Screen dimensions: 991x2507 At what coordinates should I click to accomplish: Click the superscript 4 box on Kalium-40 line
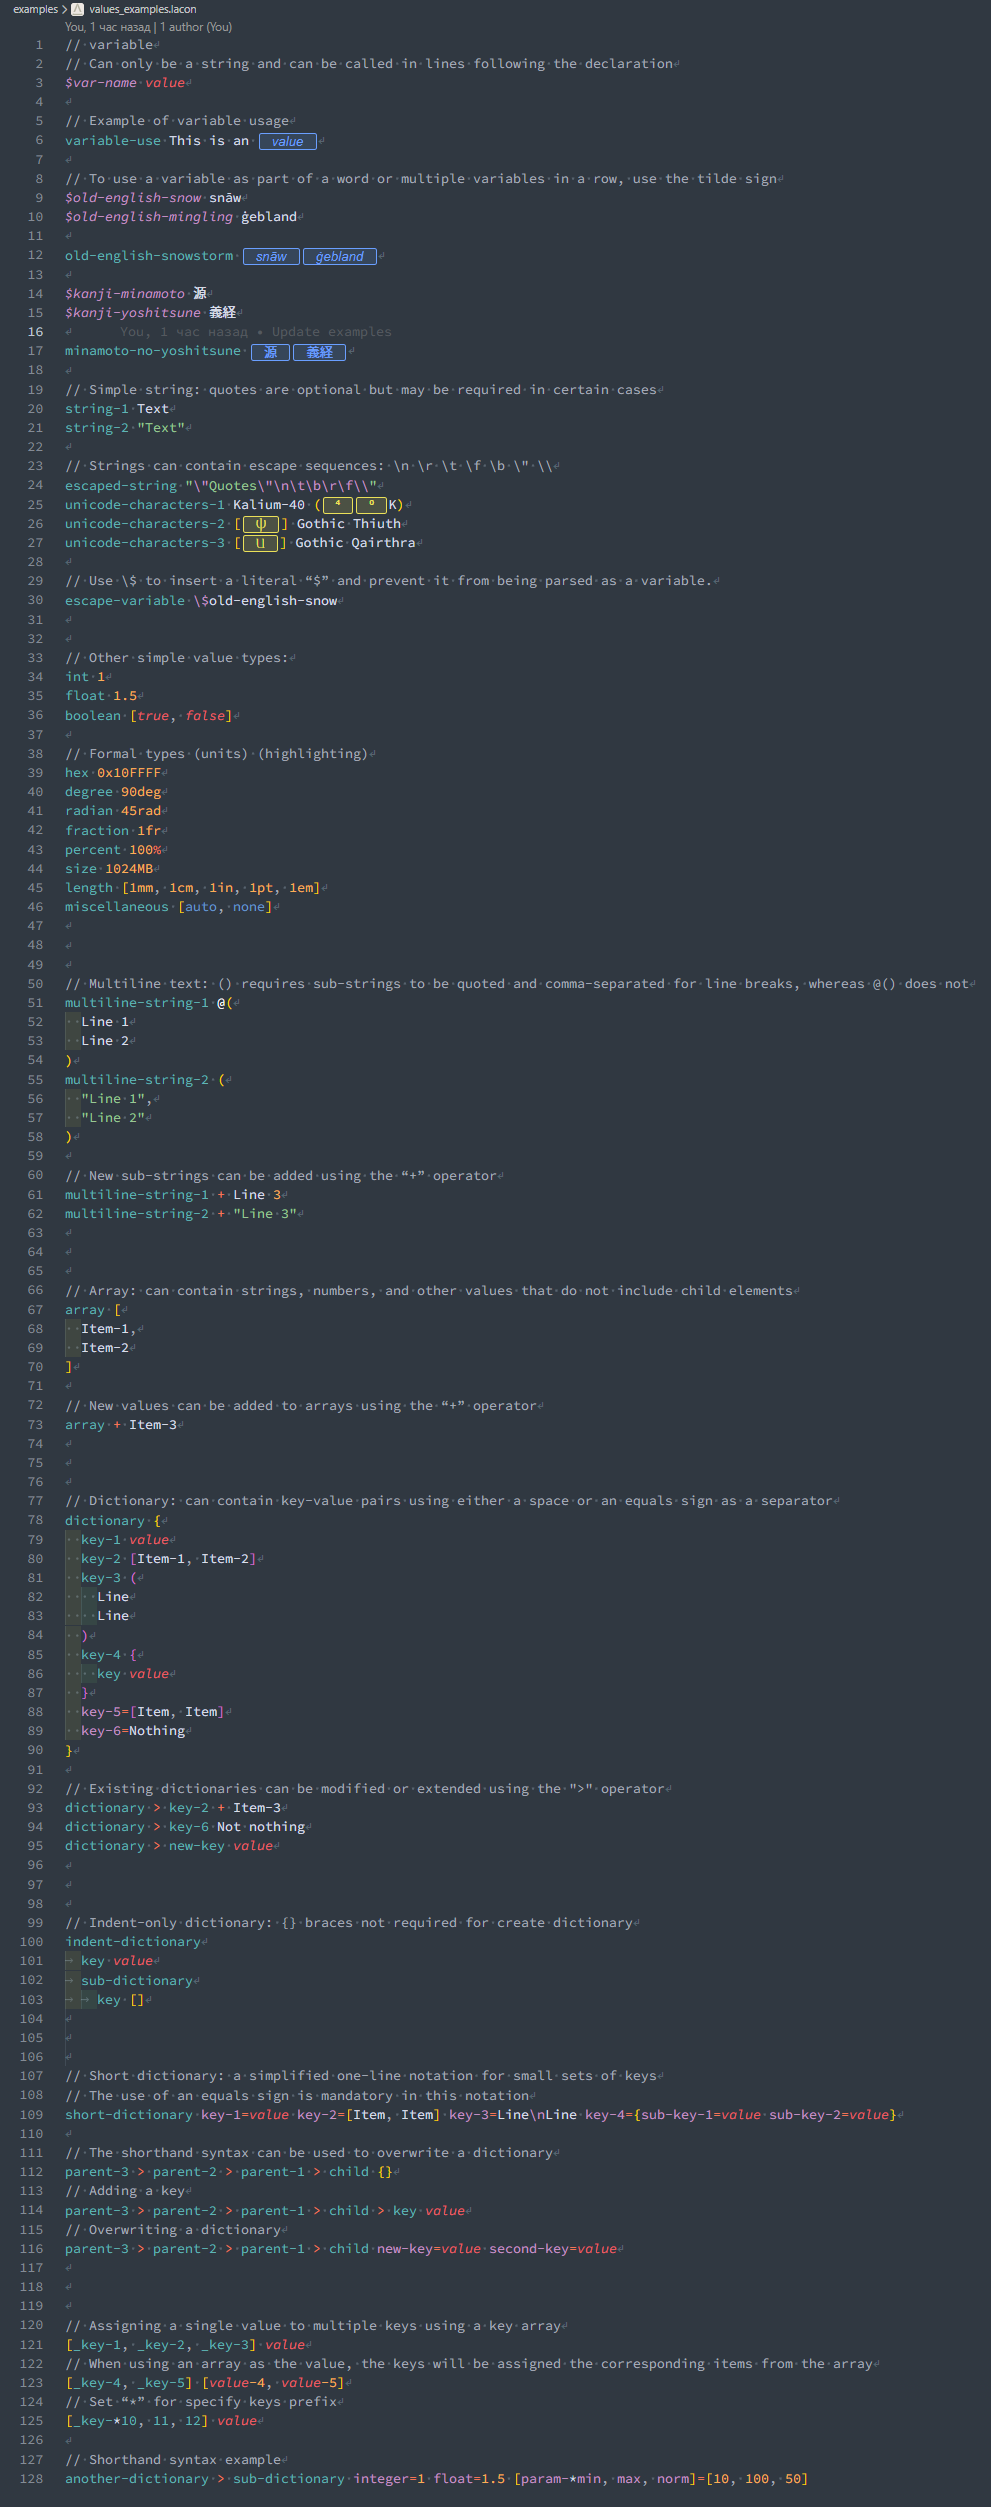pyautogui.click(x=337, y=505)
